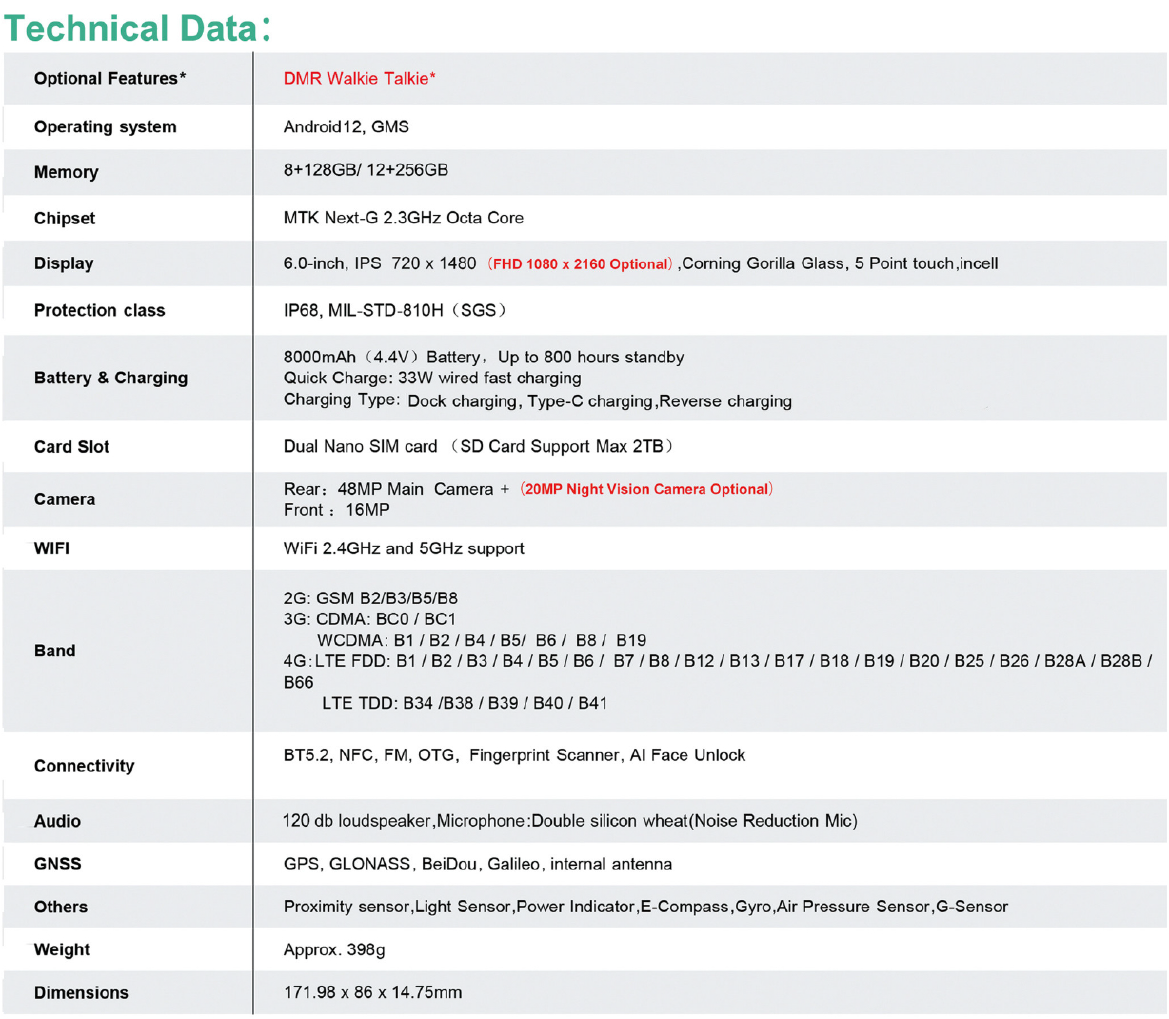Click the LTE TDD bands line
The height and width of the screenshot is (1019, 1169).
pyautogui.click(x=464, y=704)
